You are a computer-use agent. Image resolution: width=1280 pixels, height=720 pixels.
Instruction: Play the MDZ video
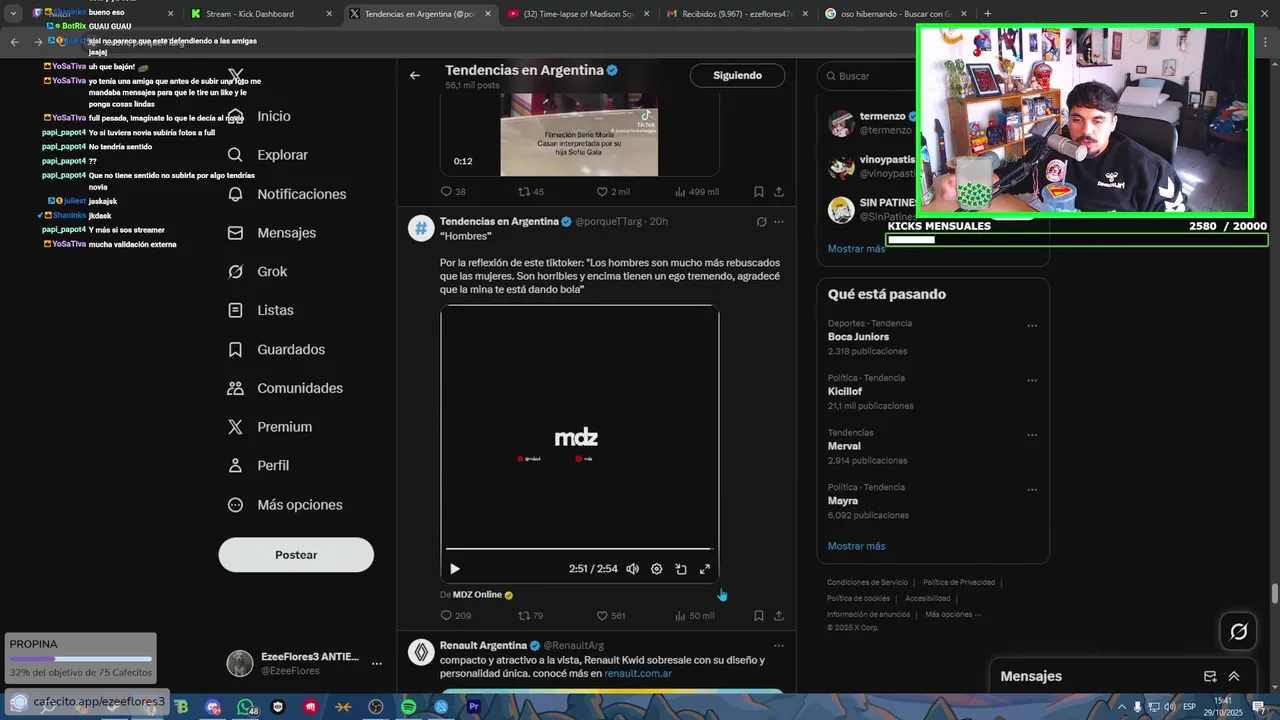pos(455,569)
